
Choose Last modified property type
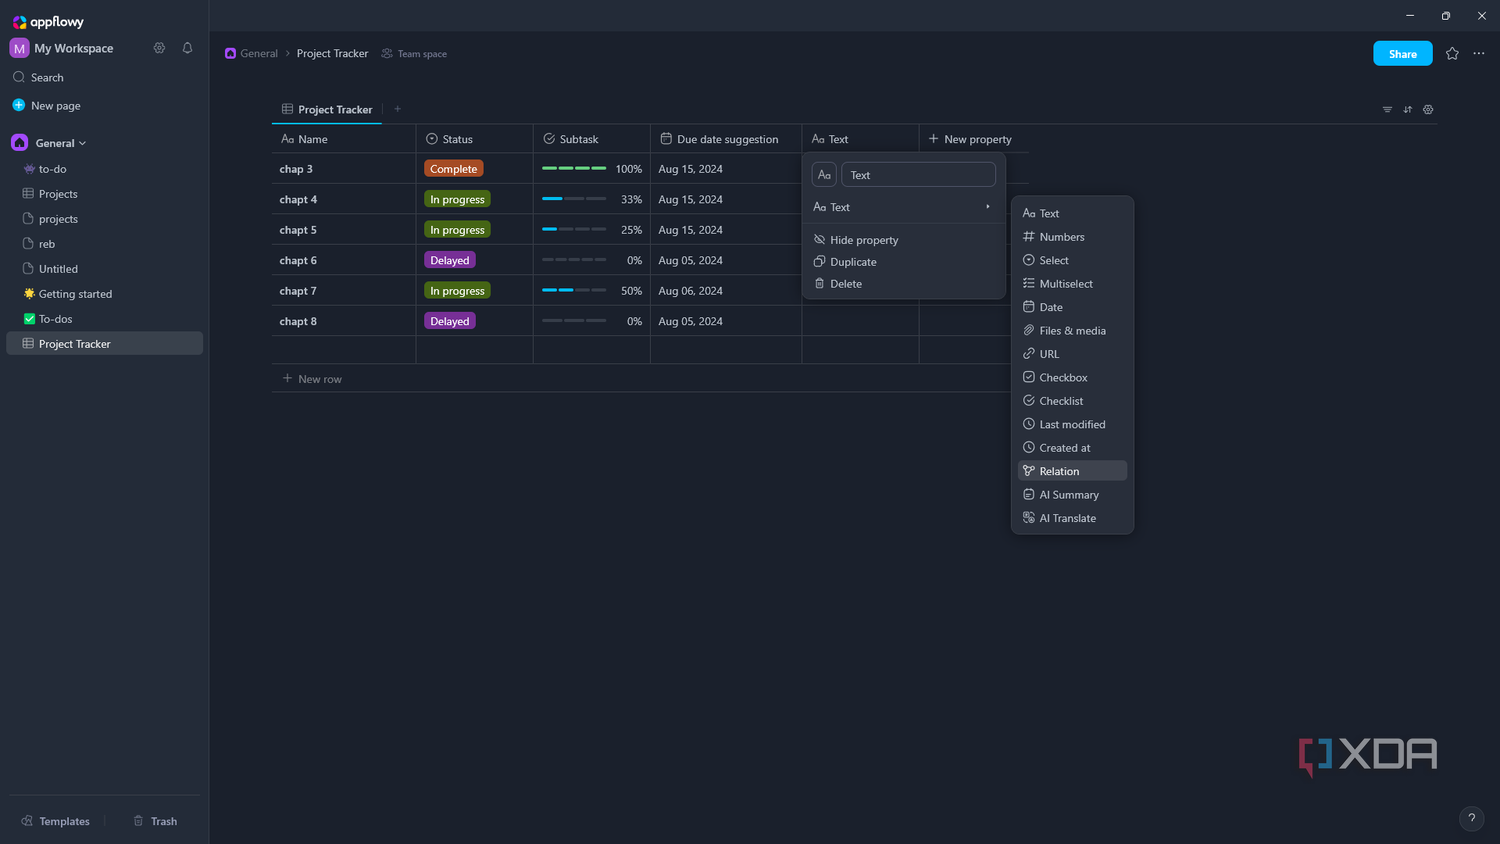pos(1072,425)
